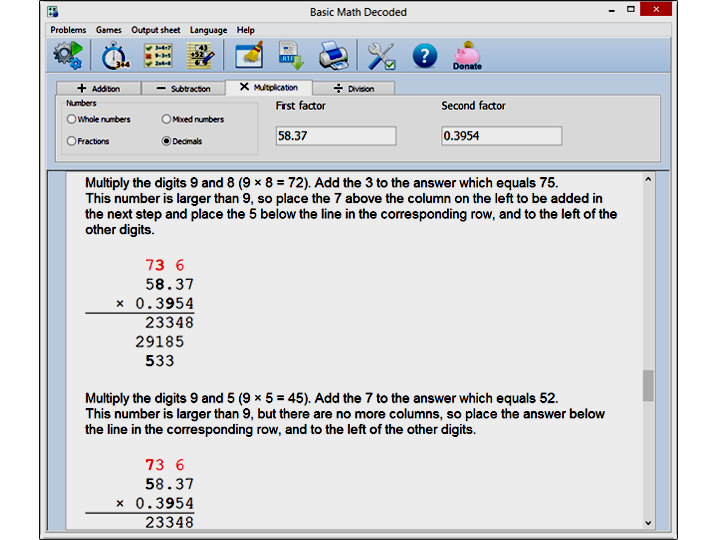This screenshot has height=540, width=720.
Task: Maximize the Basic Math Decoded window
Action: coord(631,10)
